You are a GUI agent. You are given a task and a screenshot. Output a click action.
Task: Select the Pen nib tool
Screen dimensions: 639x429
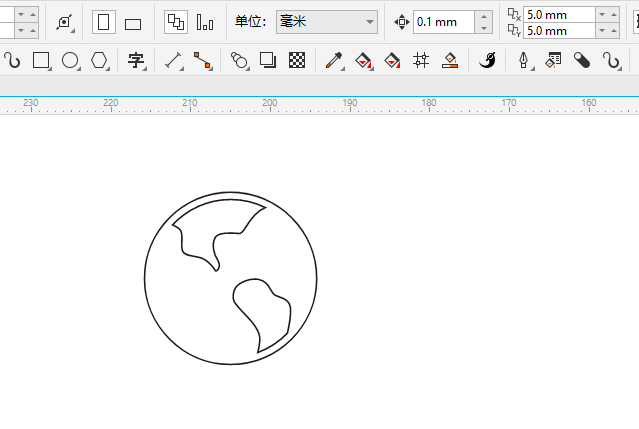click(523, 61)
